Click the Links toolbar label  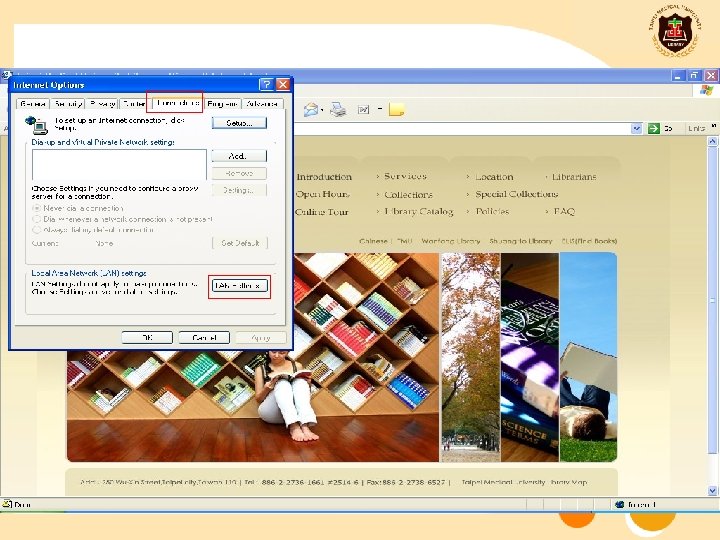tap(696, 129)
